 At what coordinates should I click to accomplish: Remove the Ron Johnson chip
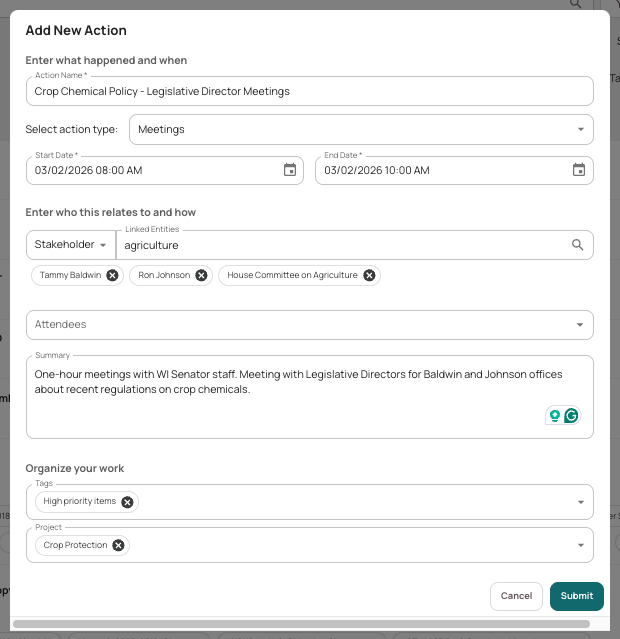tap(201, 275)
